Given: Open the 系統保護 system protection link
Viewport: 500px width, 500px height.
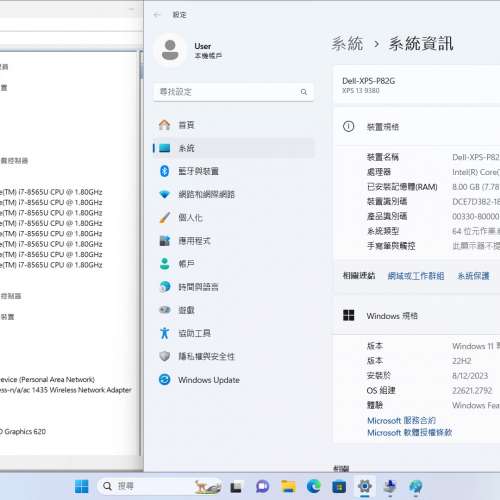Looking at the screenshot, I should point(473,276).
